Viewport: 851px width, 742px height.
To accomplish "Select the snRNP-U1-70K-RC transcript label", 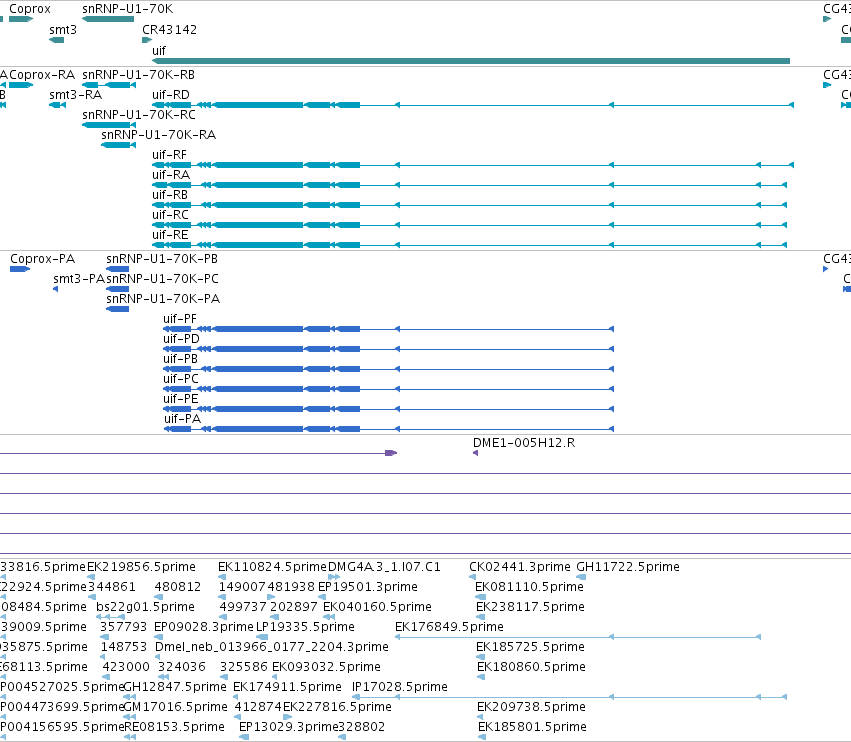I will (139, 115).
